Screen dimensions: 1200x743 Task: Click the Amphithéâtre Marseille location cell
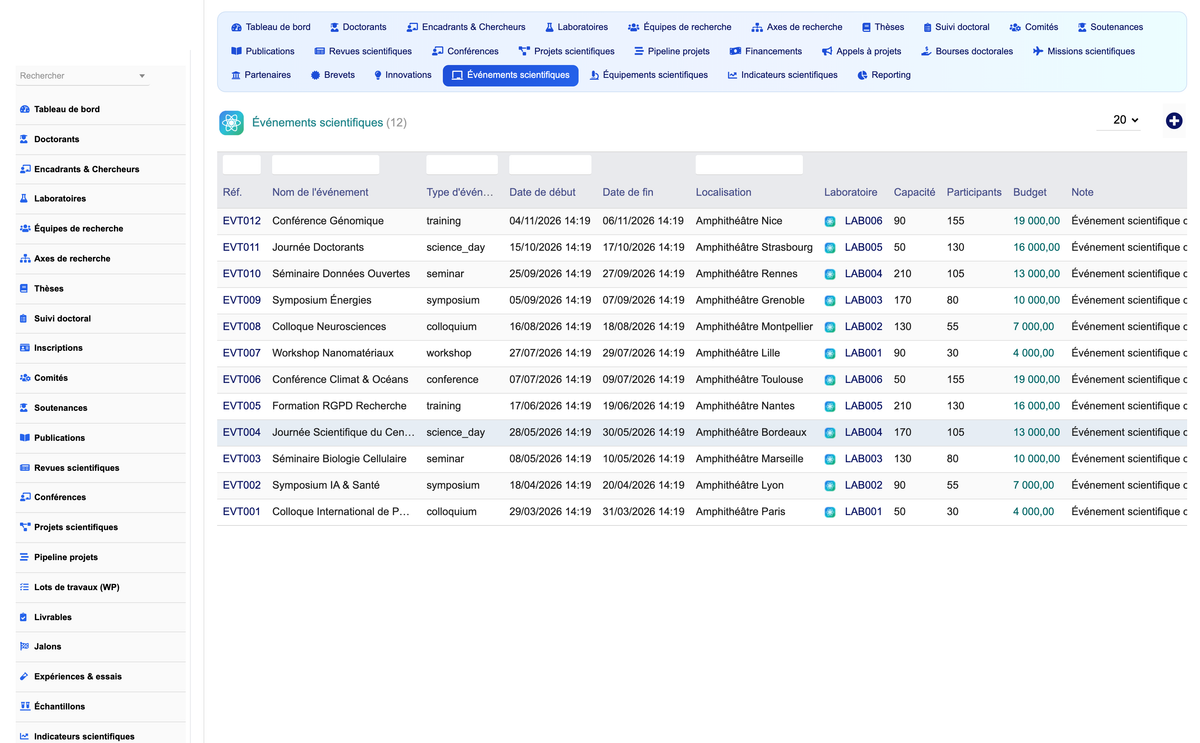(750, 459)
